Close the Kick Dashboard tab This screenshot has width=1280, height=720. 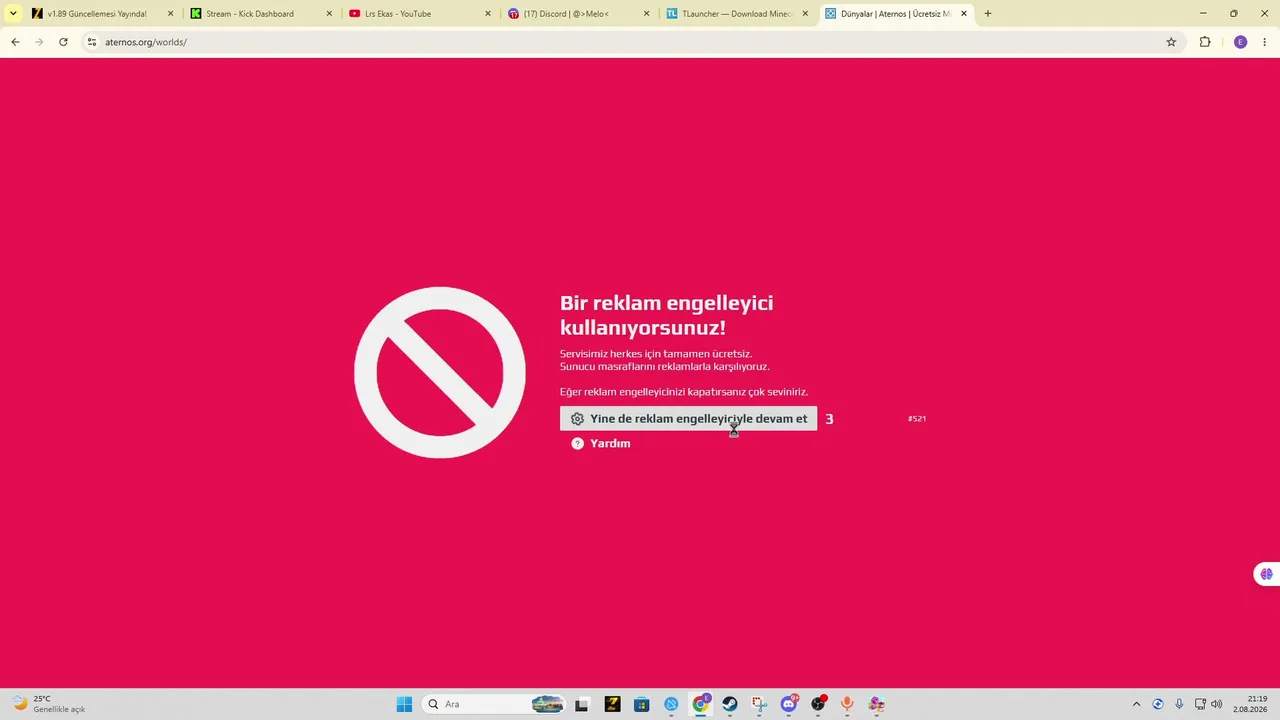pos(329,14)
